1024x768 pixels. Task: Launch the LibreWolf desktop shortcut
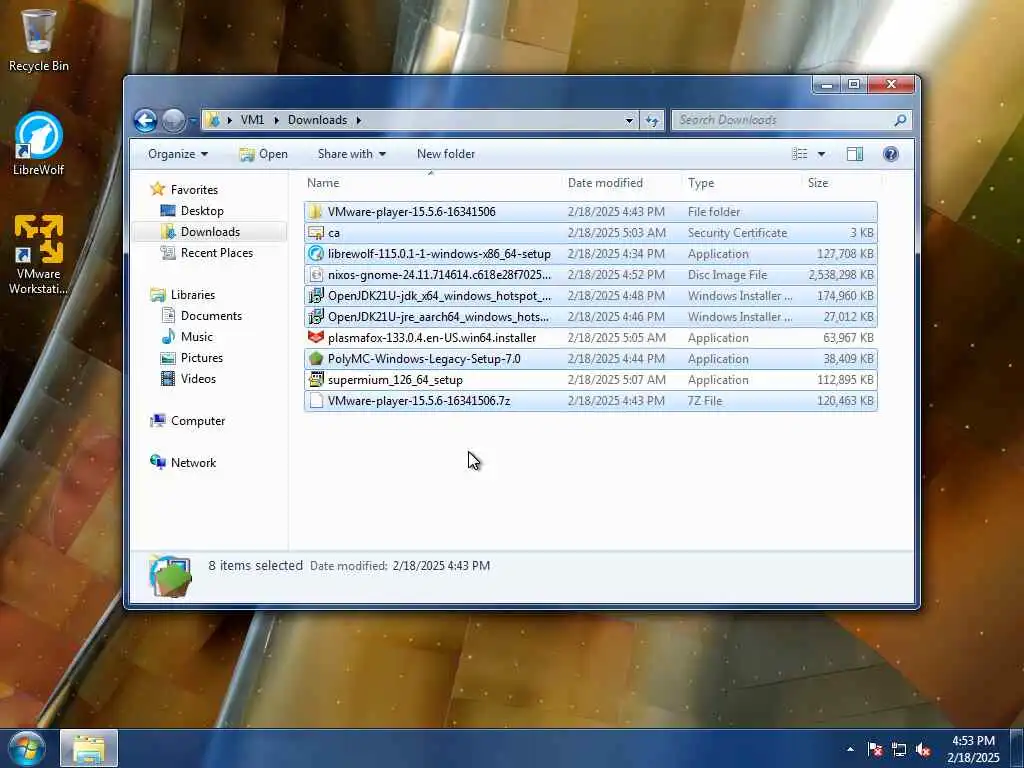coord(39,144)
